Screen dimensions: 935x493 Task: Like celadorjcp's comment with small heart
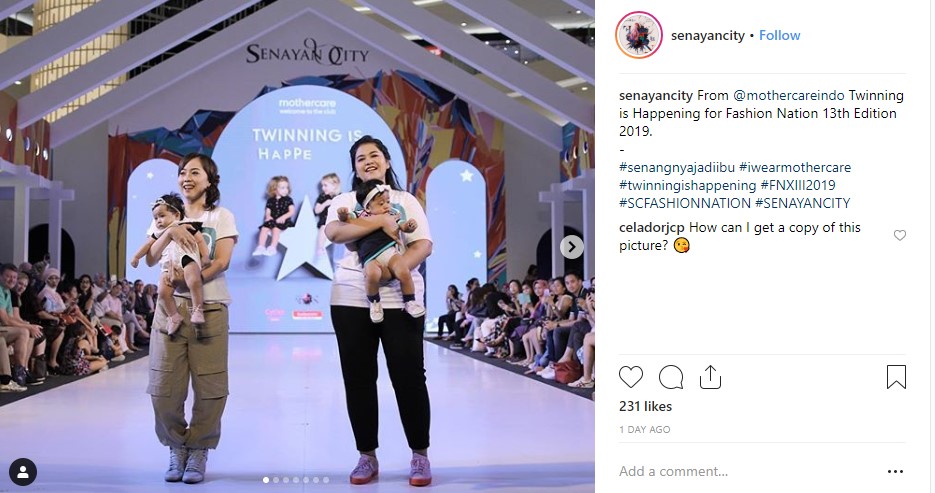pyautogui.click(x=900, y=235)
